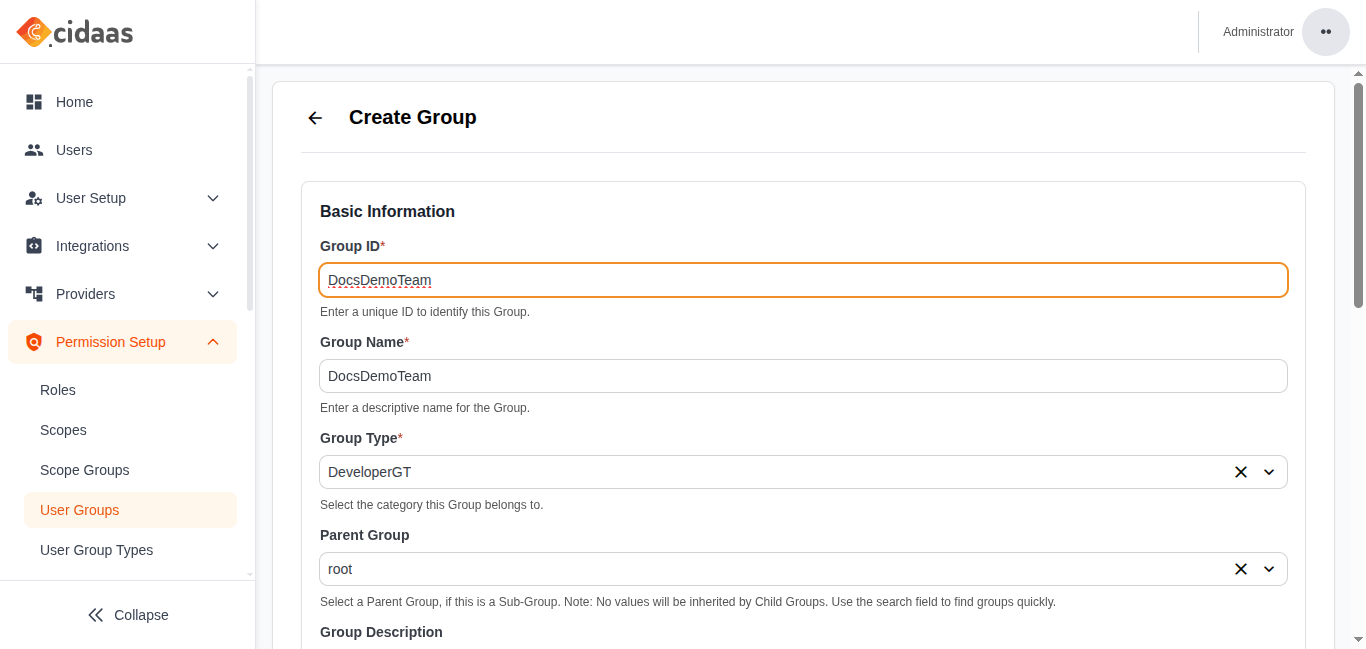Click 'Enter a unique ID' helper text
Screen dimensions: 1366x649
425,312
